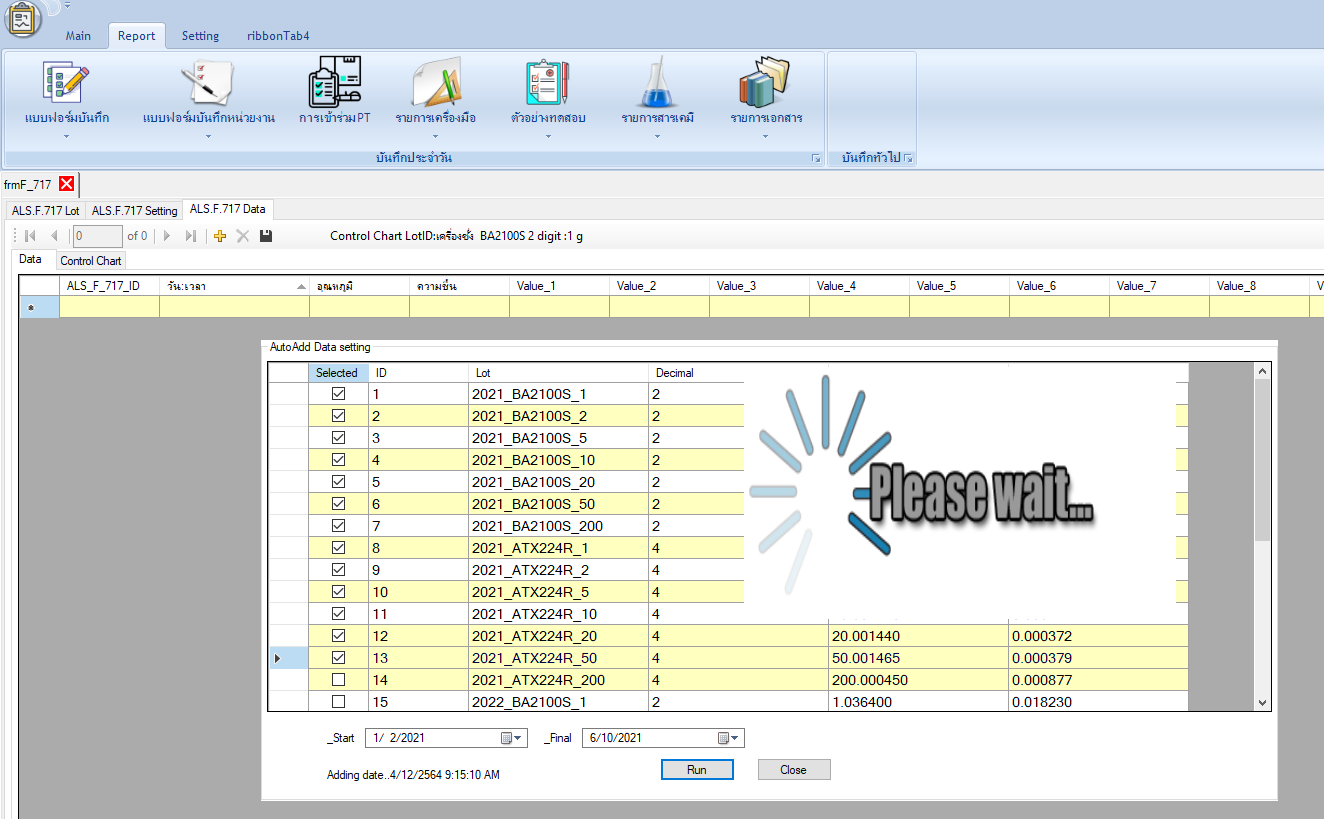Switch to the Setting ribbon tab

point(200,36)
